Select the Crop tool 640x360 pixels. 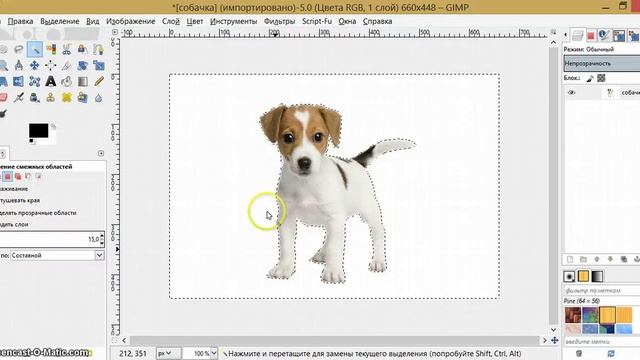click(x=67, y=65)
